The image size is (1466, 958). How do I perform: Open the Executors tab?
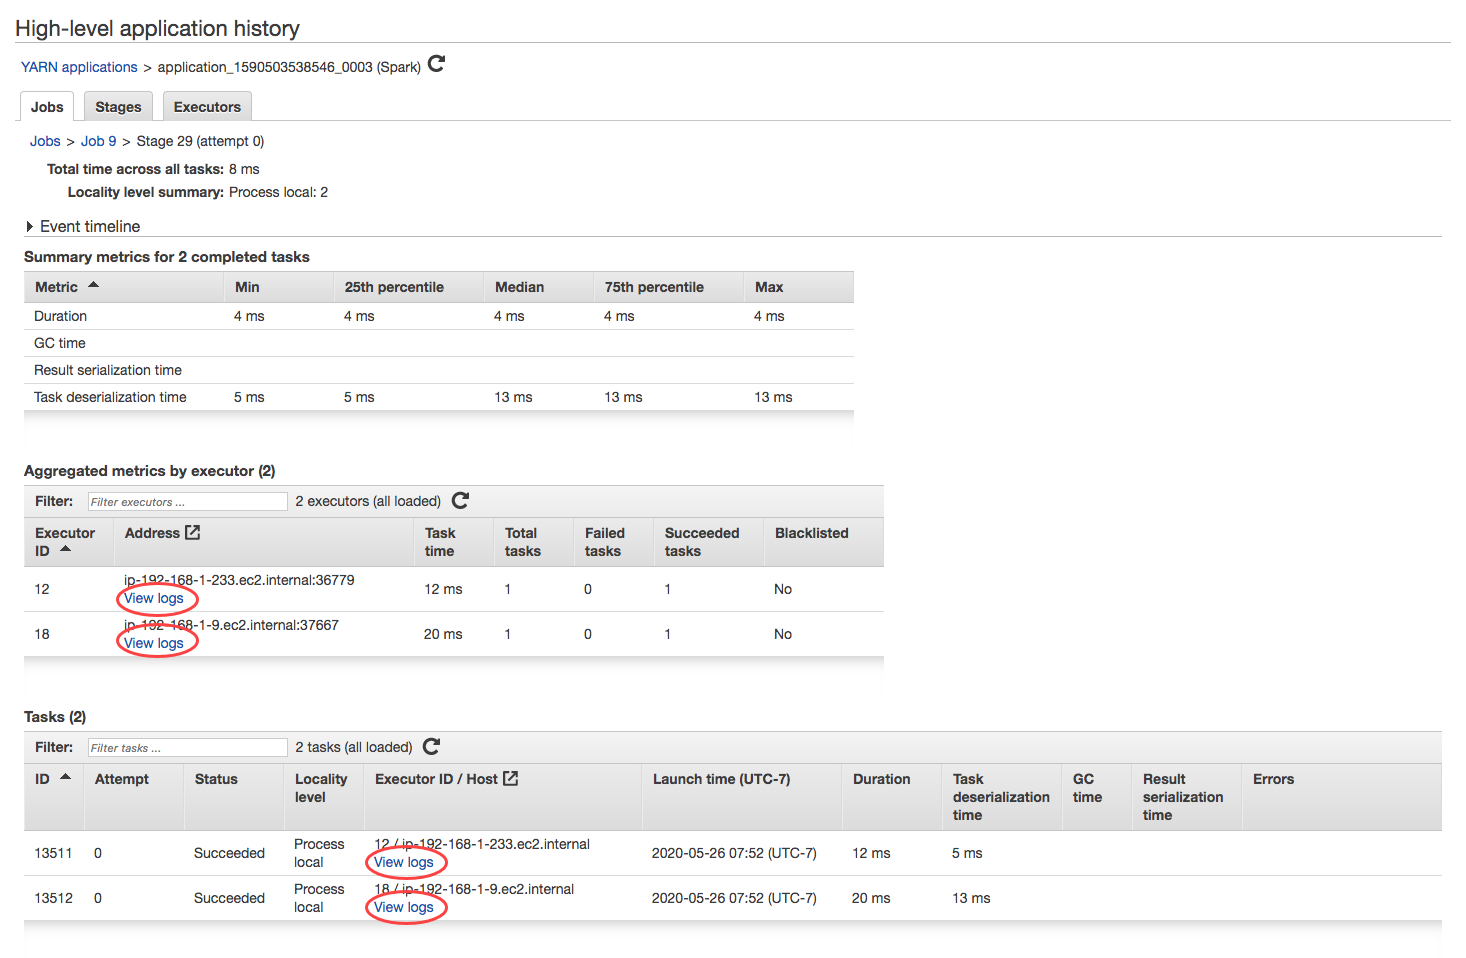click(207, 107)
